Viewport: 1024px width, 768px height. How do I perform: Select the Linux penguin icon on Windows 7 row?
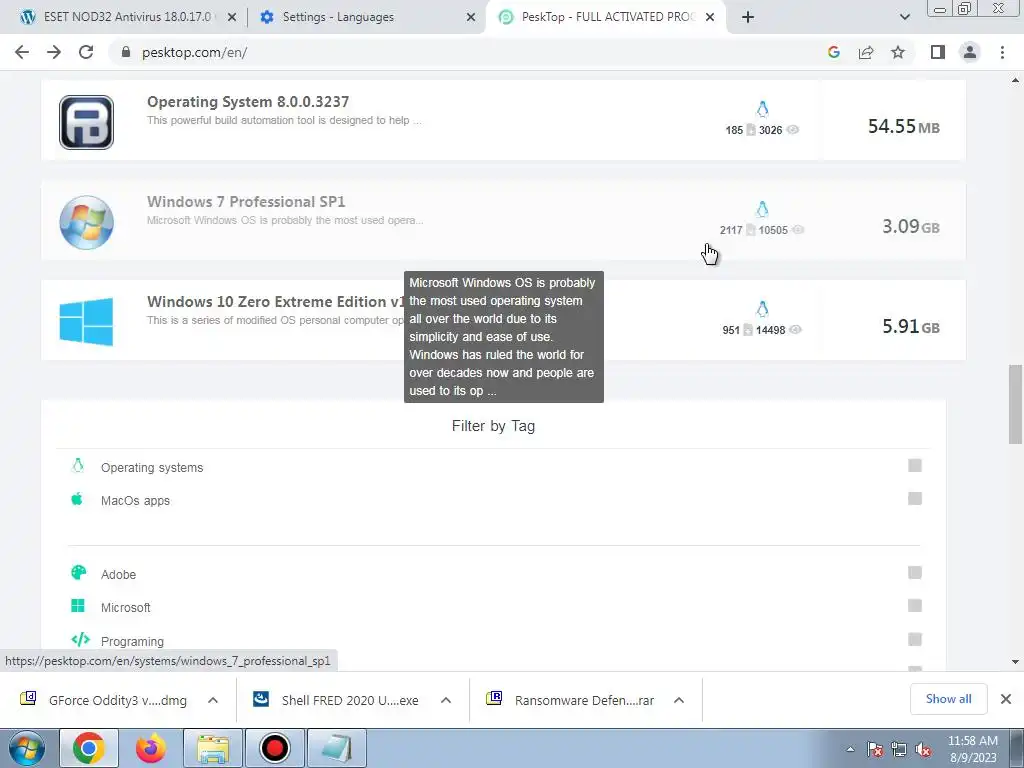pyautogui.click(x=762, y=209)
